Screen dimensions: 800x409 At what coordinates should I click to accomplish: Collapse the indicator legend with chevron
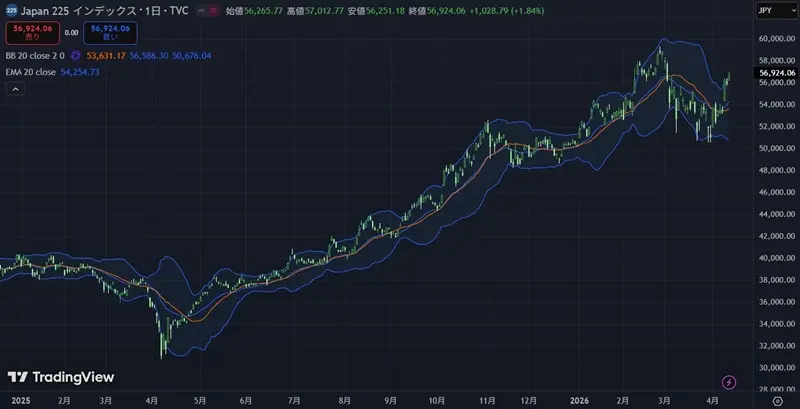pyautogui.click(x=16, y=89)
